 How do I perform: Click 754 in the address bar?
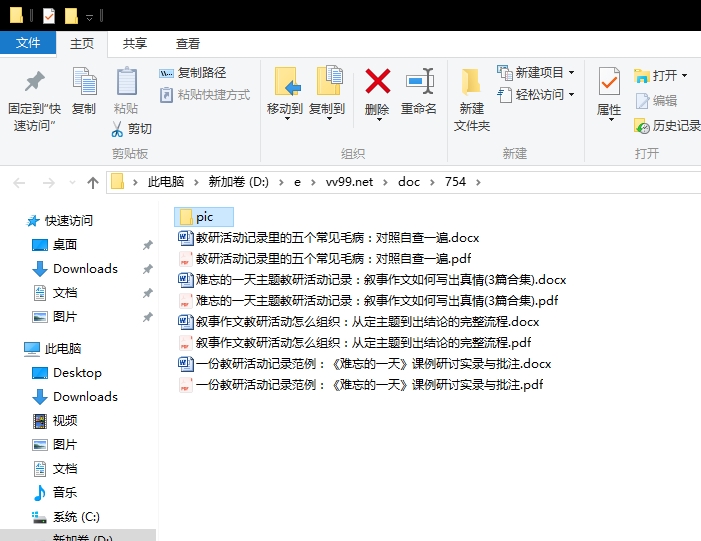[455, 182]
